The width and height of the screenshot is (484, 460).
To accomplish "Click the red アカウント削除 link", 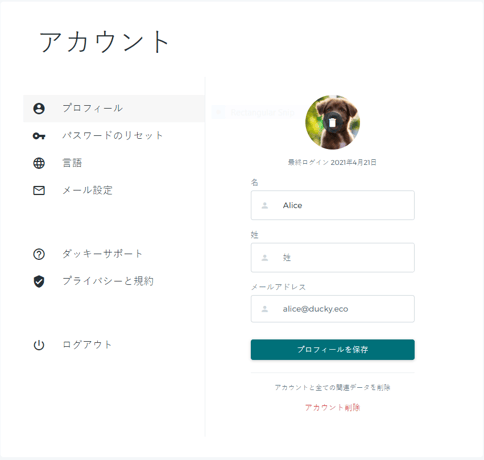I will pos(332,407).
